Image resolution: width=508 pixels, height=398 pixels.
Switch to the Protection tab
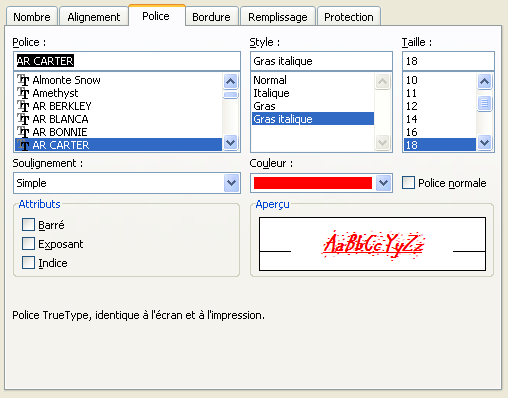[x=349, y=16]
